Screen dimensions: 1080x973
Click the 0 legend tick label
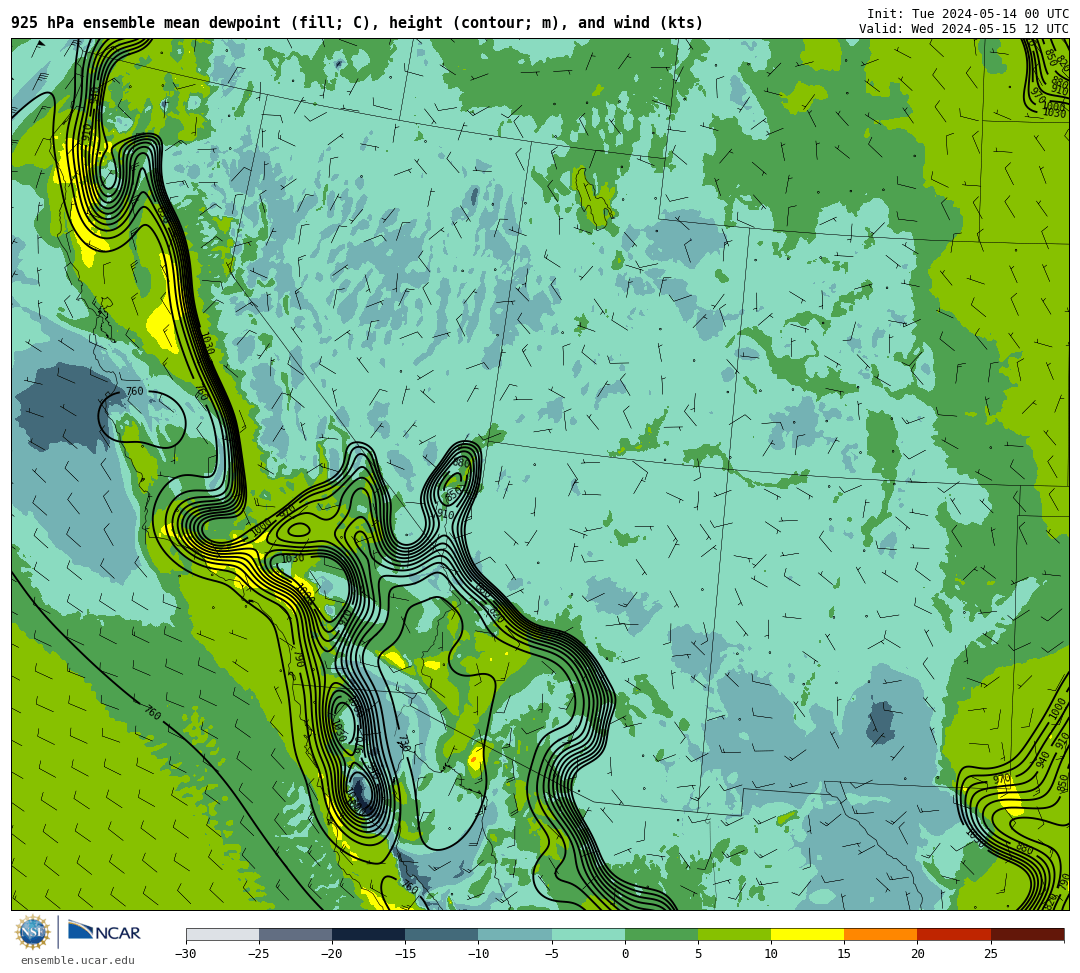(625, 954)
